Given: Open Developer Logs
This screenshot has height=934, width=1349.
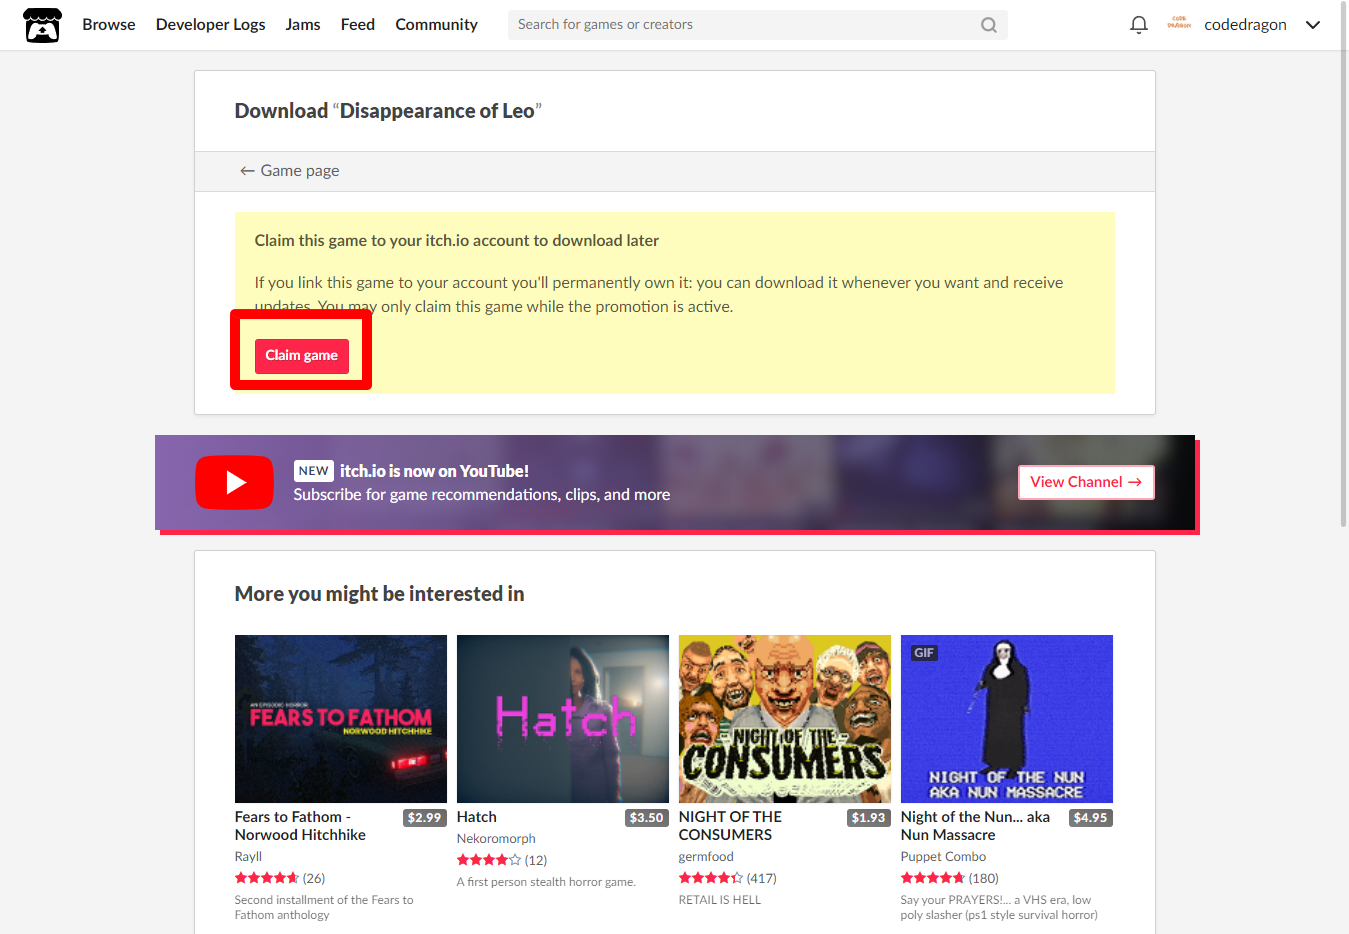Looking at the screenshot, I should (210, 25).
